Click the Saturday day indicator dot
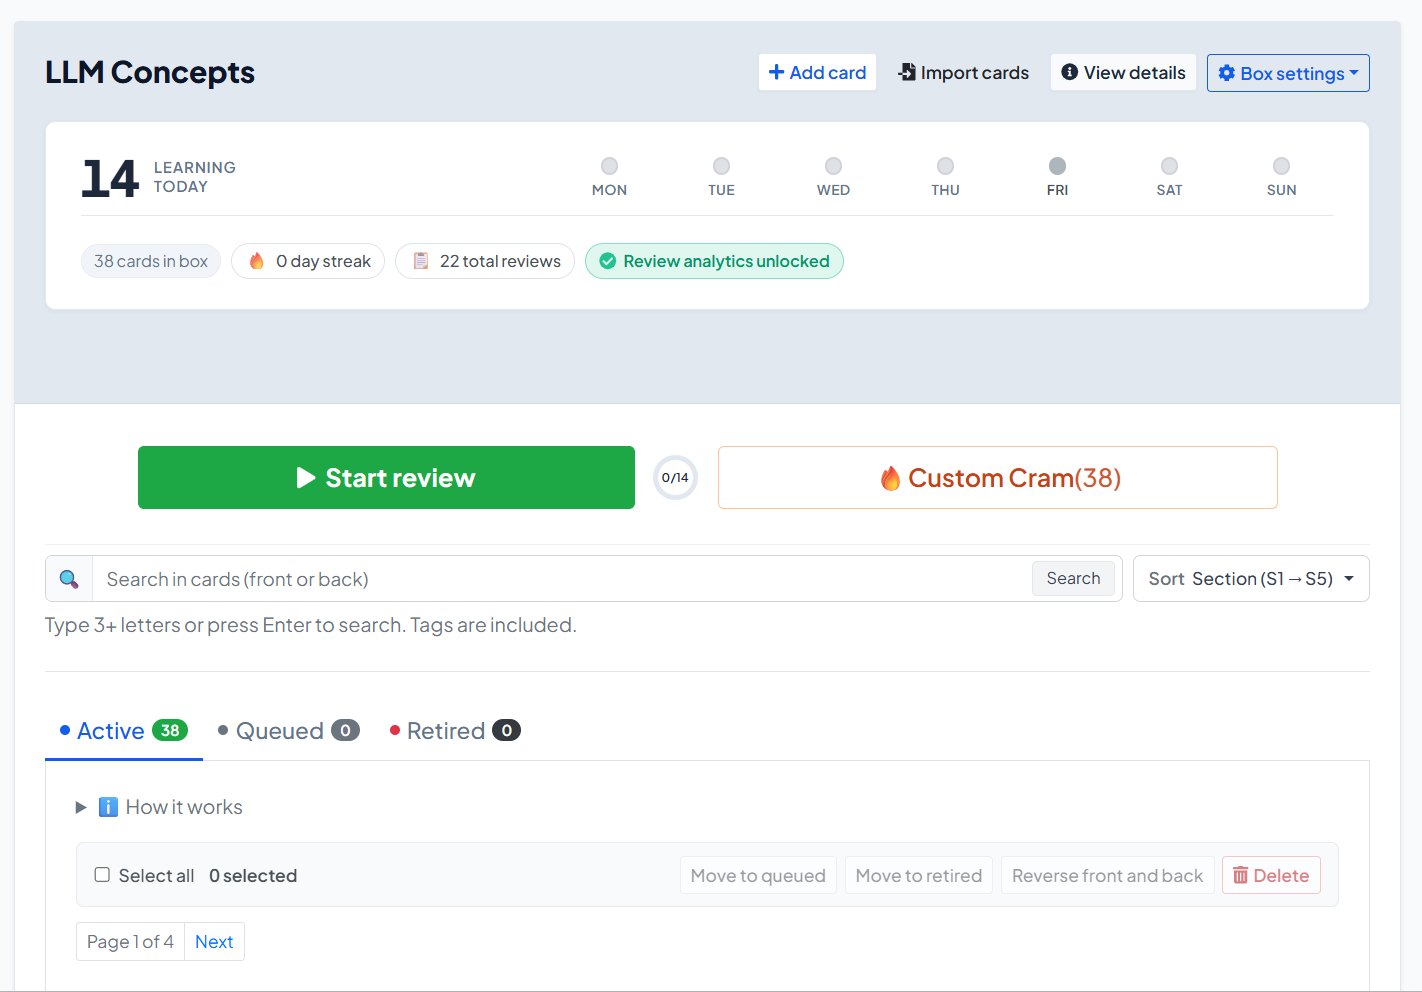 (x=1169, y=166)
